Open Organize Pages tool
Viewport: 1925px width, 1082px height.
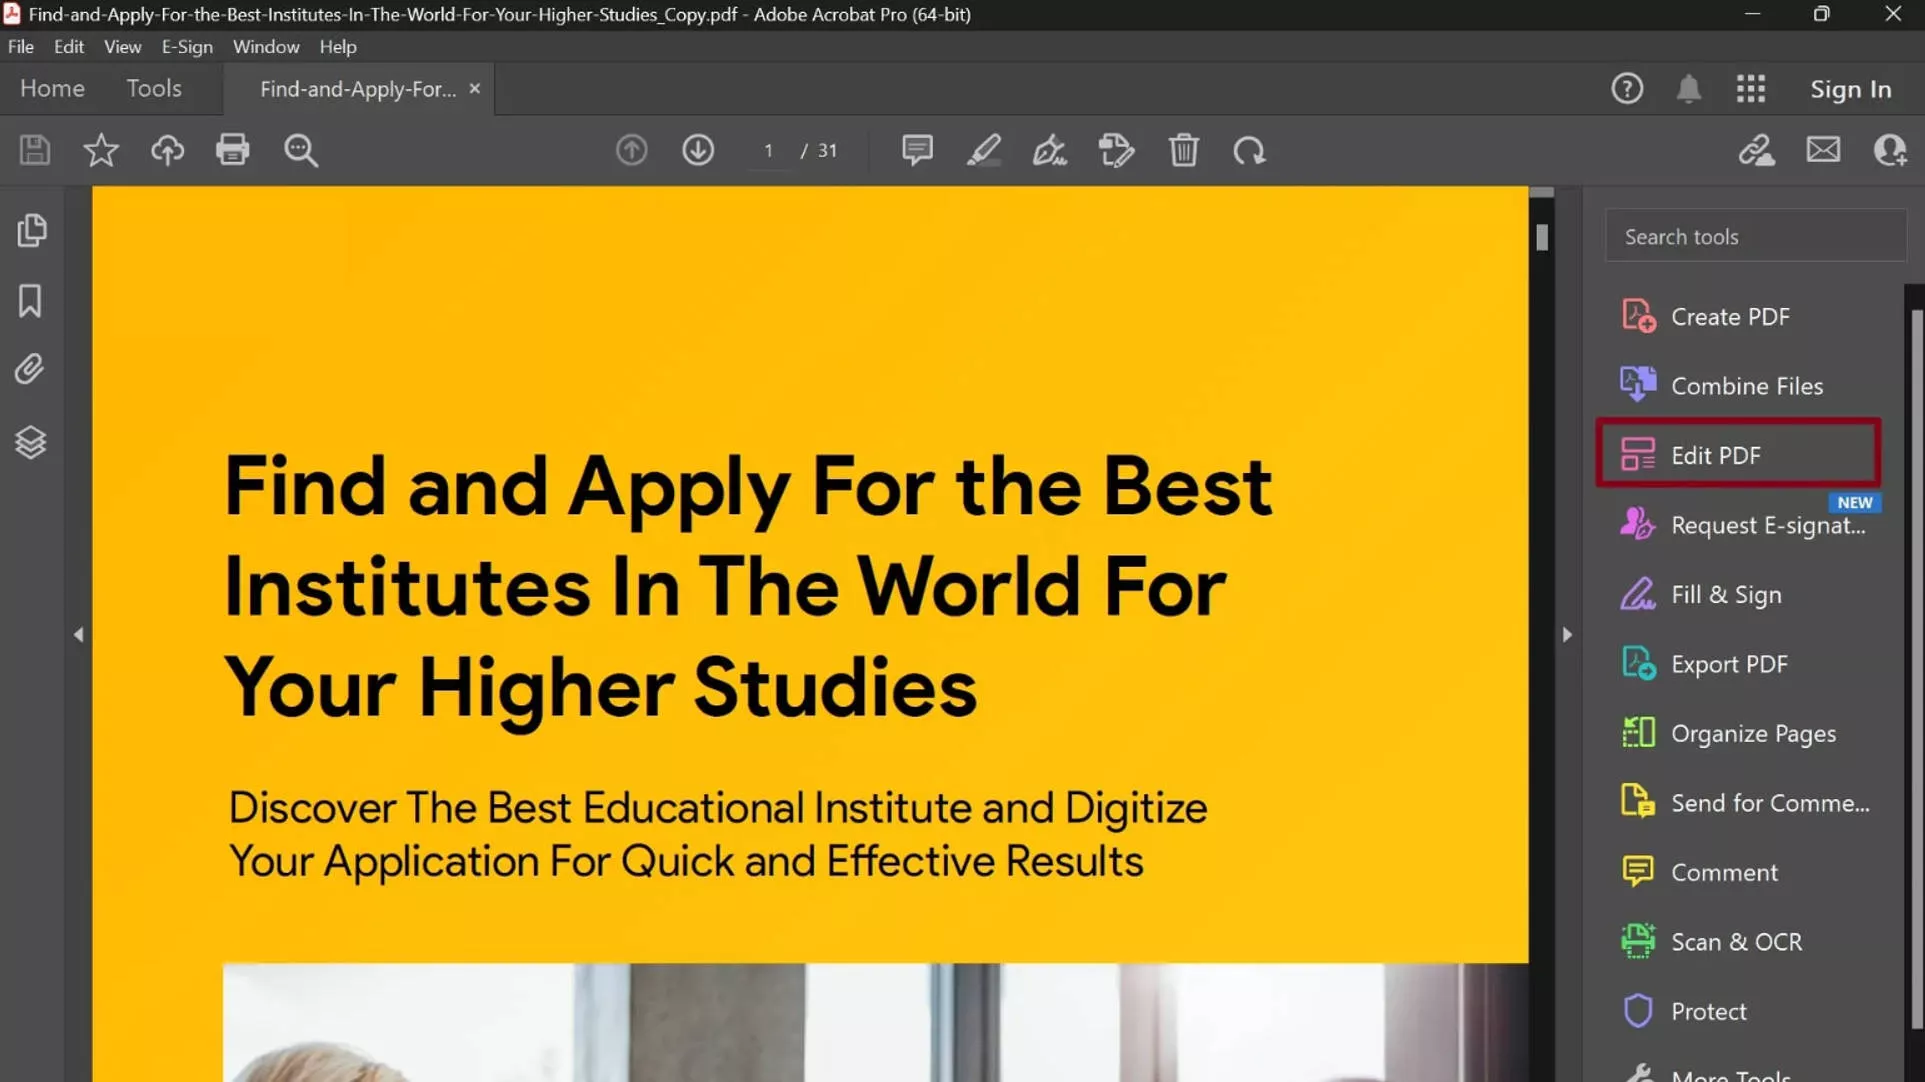click(1739, 733)
